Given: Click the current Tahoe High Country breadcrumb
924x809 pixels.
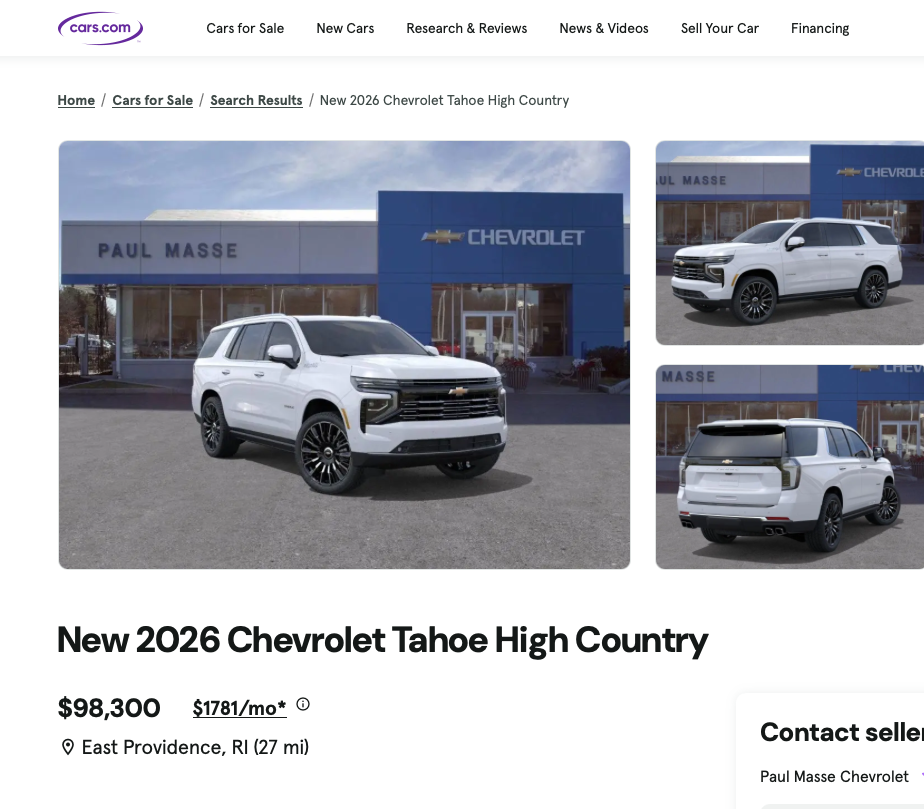Looking at the screenshot, I should 444,100.
